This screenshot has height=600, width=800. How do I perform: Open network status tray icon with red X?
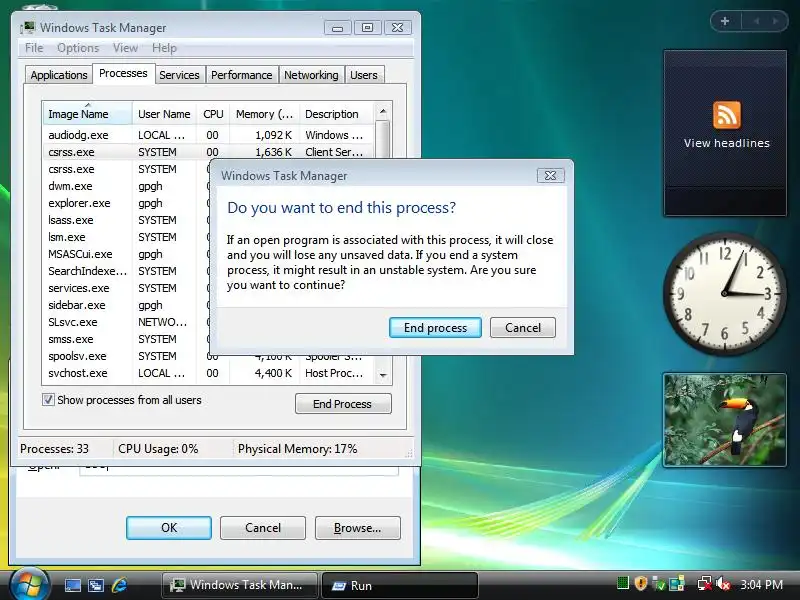tap(705, 583)
